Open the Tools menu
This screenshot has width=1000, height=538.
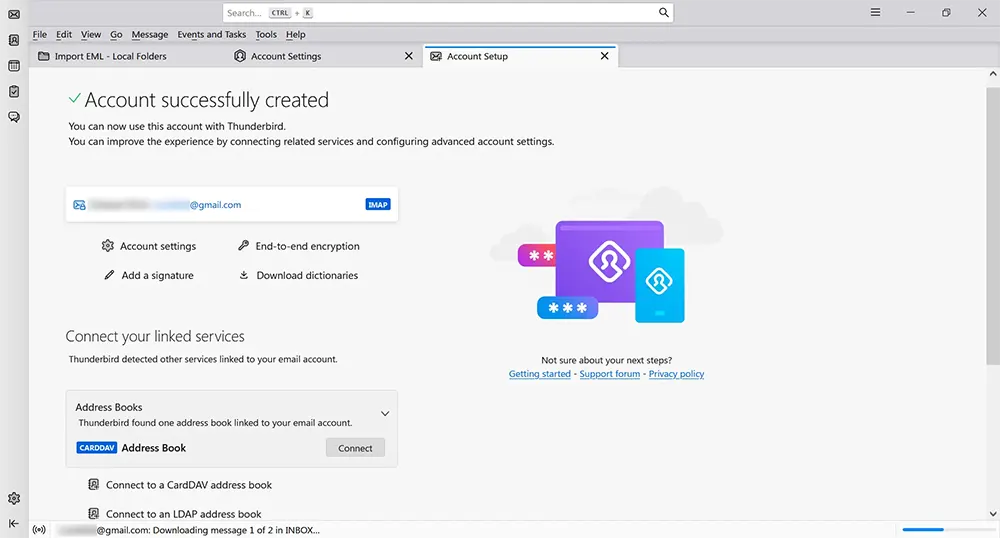pos(266,34)
